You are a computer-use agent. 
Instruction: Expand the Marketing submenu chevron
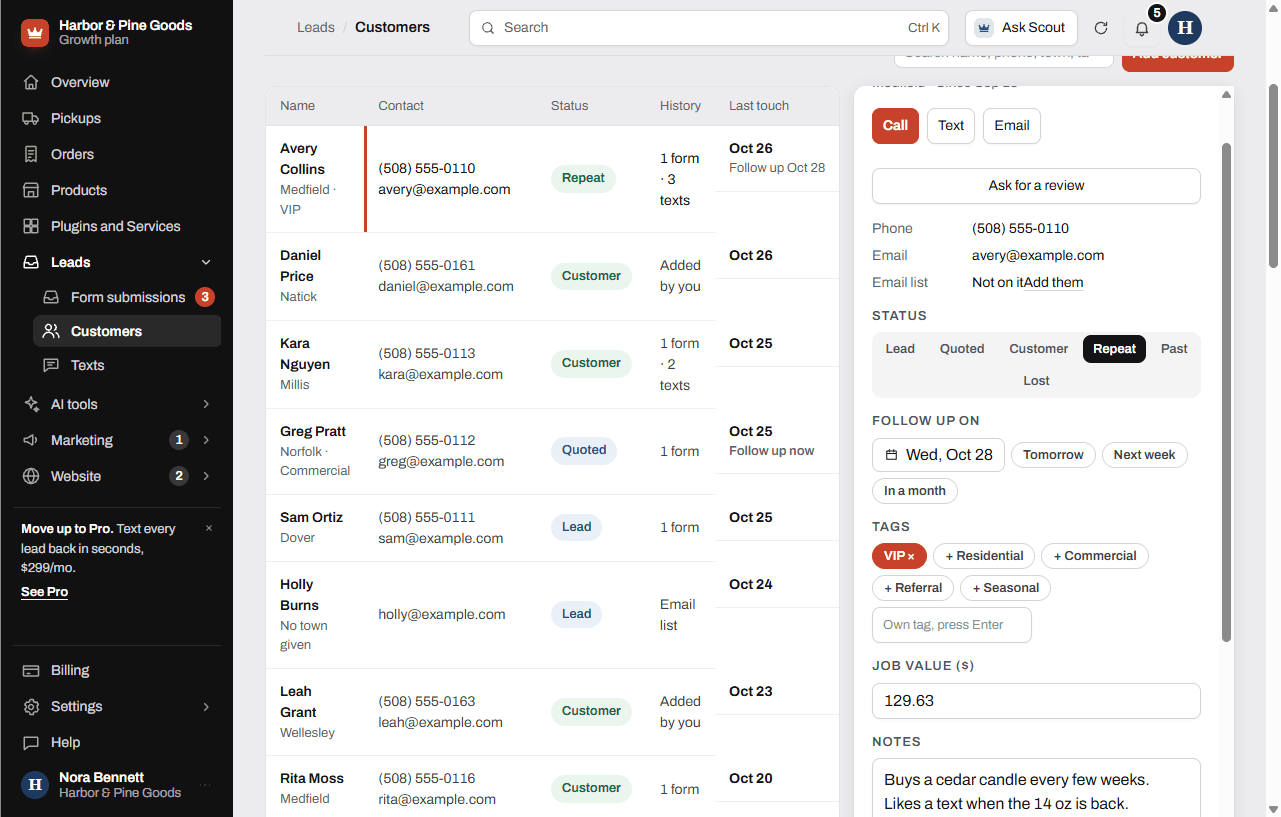coord(206,440)
